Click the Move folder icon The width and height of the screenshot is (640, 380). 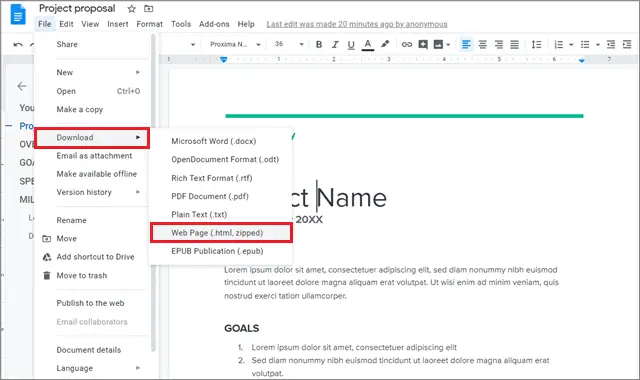pyautogui.click(x=47, y=238)
